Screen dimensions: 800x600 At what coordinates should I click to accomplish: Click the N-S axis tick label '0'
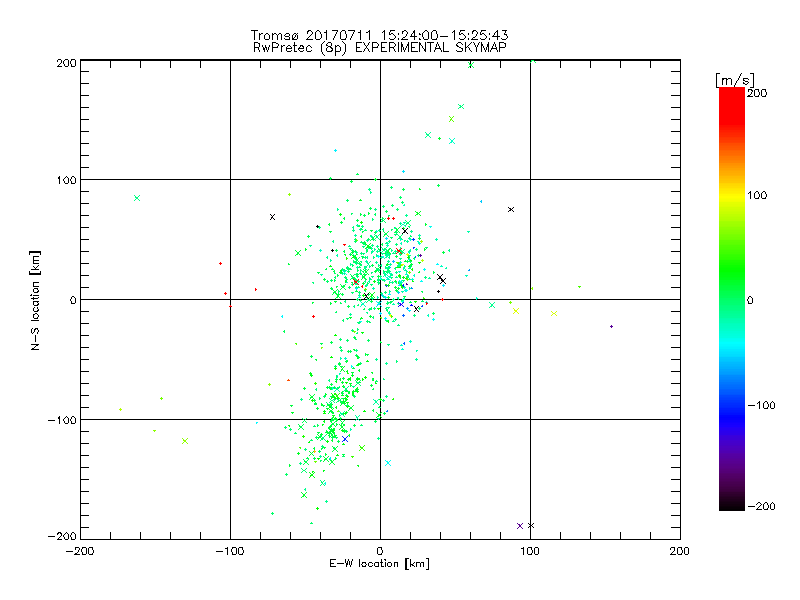coord(73,300)
